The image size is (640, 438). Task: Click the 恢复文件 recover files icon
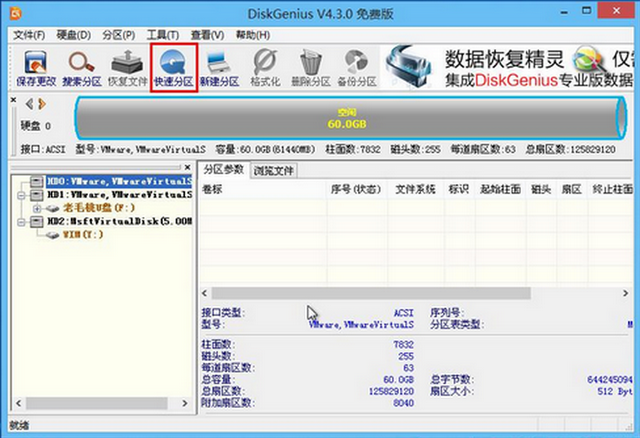(x=127, y=68)
